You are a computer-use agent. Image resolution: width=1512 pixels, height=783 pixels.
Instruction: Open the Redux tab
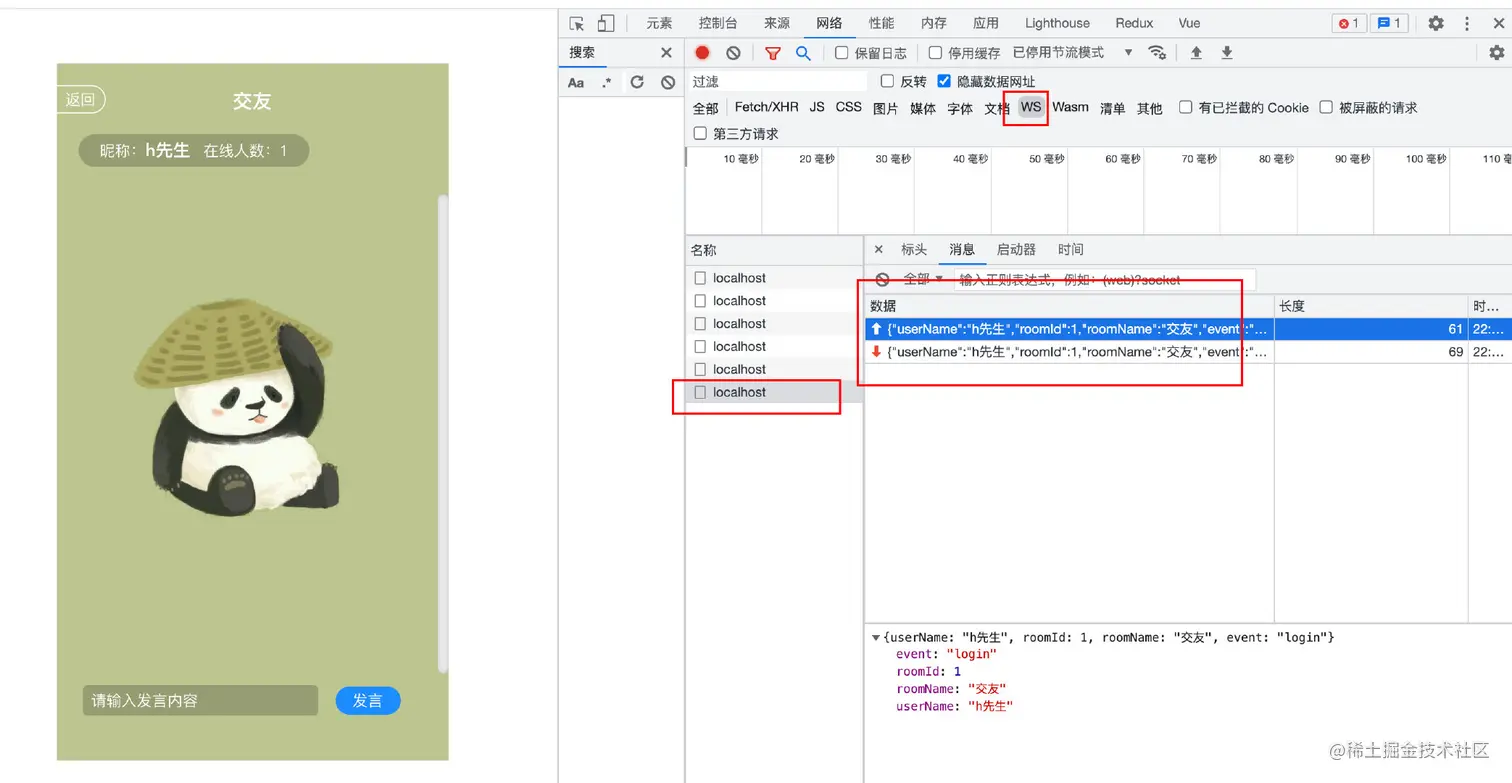[x=1134, y=23]
